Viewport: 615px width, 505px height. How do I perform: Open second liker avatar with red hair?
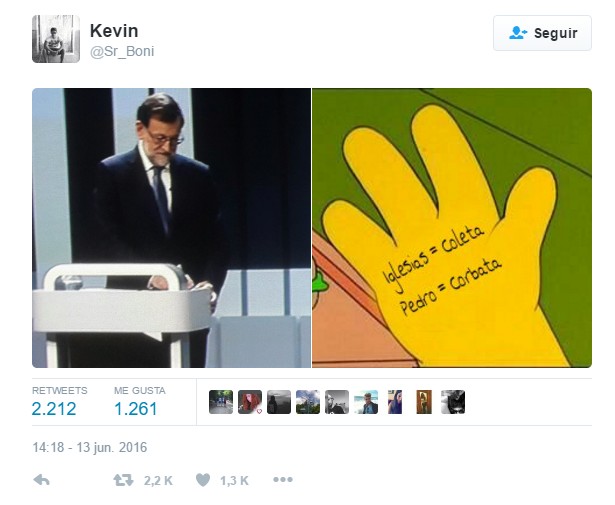pos(250,402)
